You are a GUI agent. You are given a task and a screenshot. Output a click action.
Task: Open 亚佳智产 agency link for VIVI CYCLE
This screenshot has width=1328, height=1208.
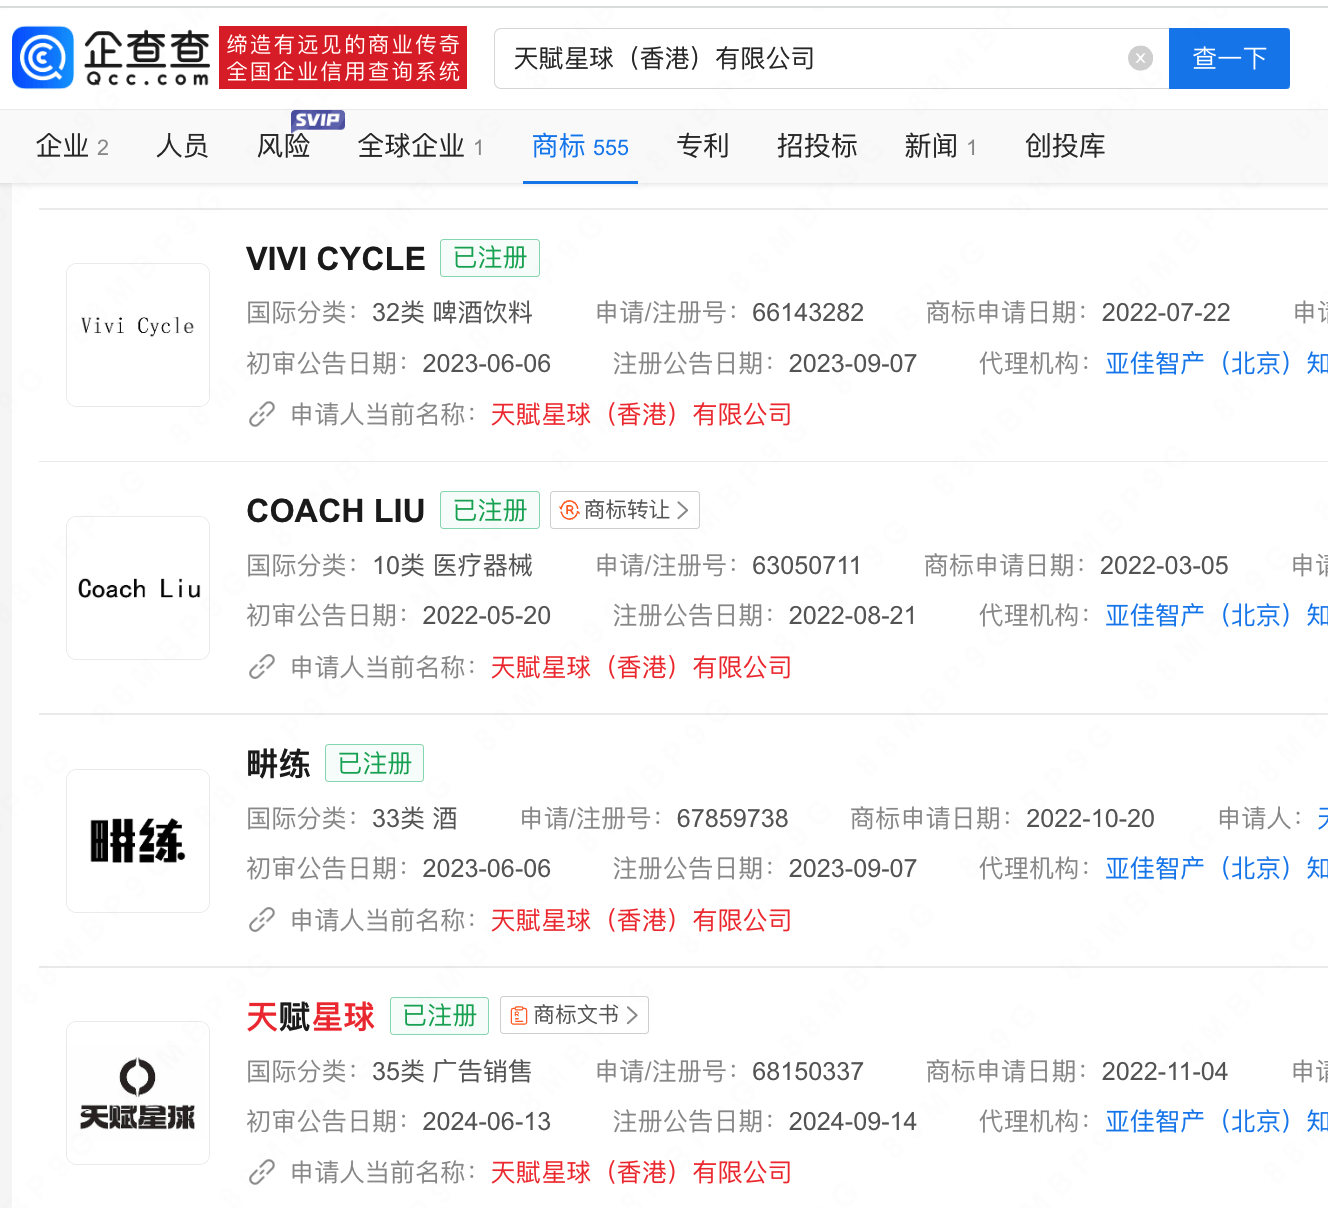(1216, 363)
